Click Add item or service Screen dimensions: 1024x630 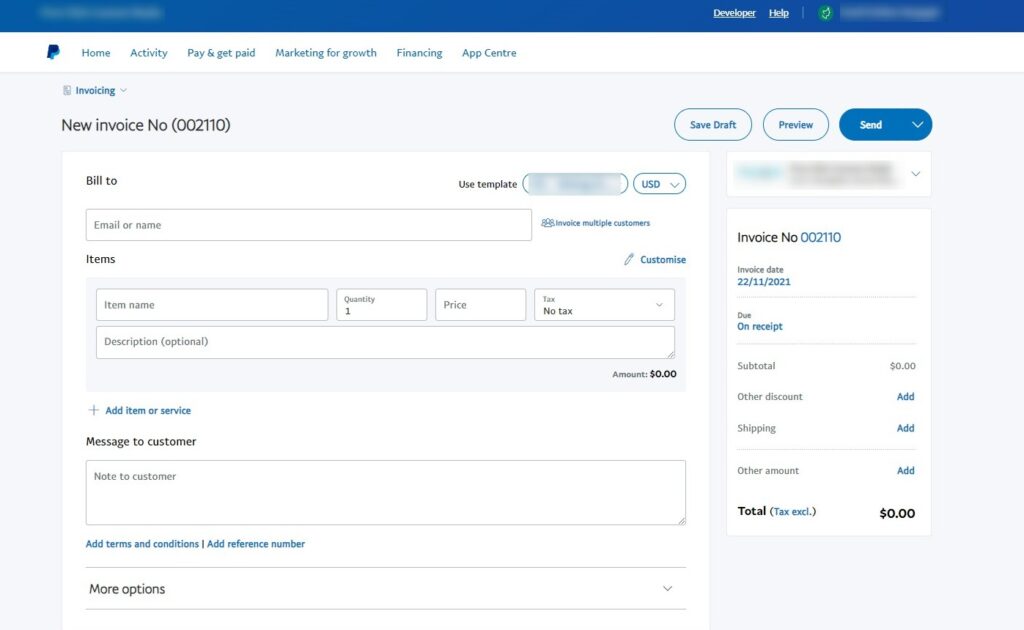pyautogui.click(x=148, y=410)
